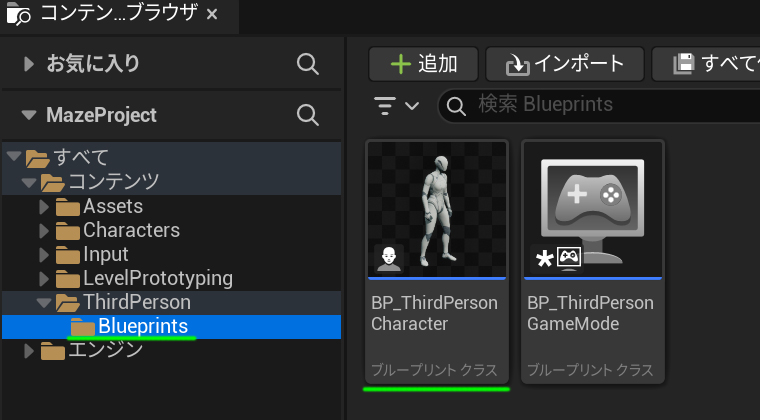Screen dimensions: 760x420
Task: Expand the Input folder
Action: pyautogui.click(x=44, y=255)
